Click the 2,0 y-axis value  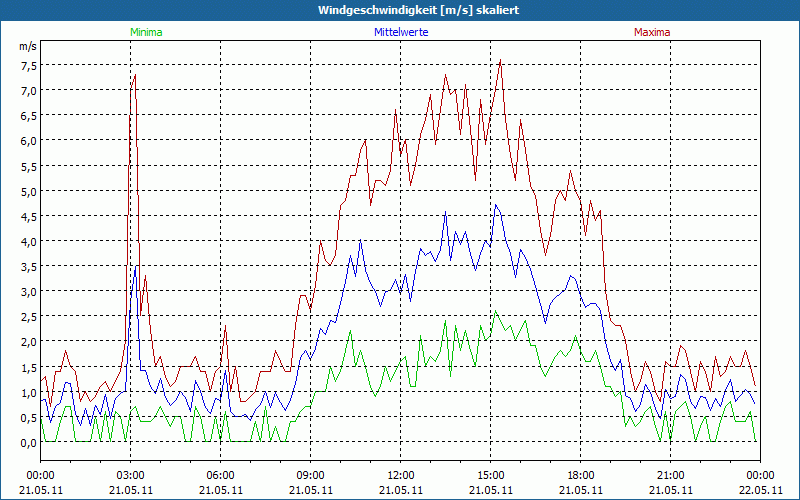pyautogui.click(x=29, y=342)
